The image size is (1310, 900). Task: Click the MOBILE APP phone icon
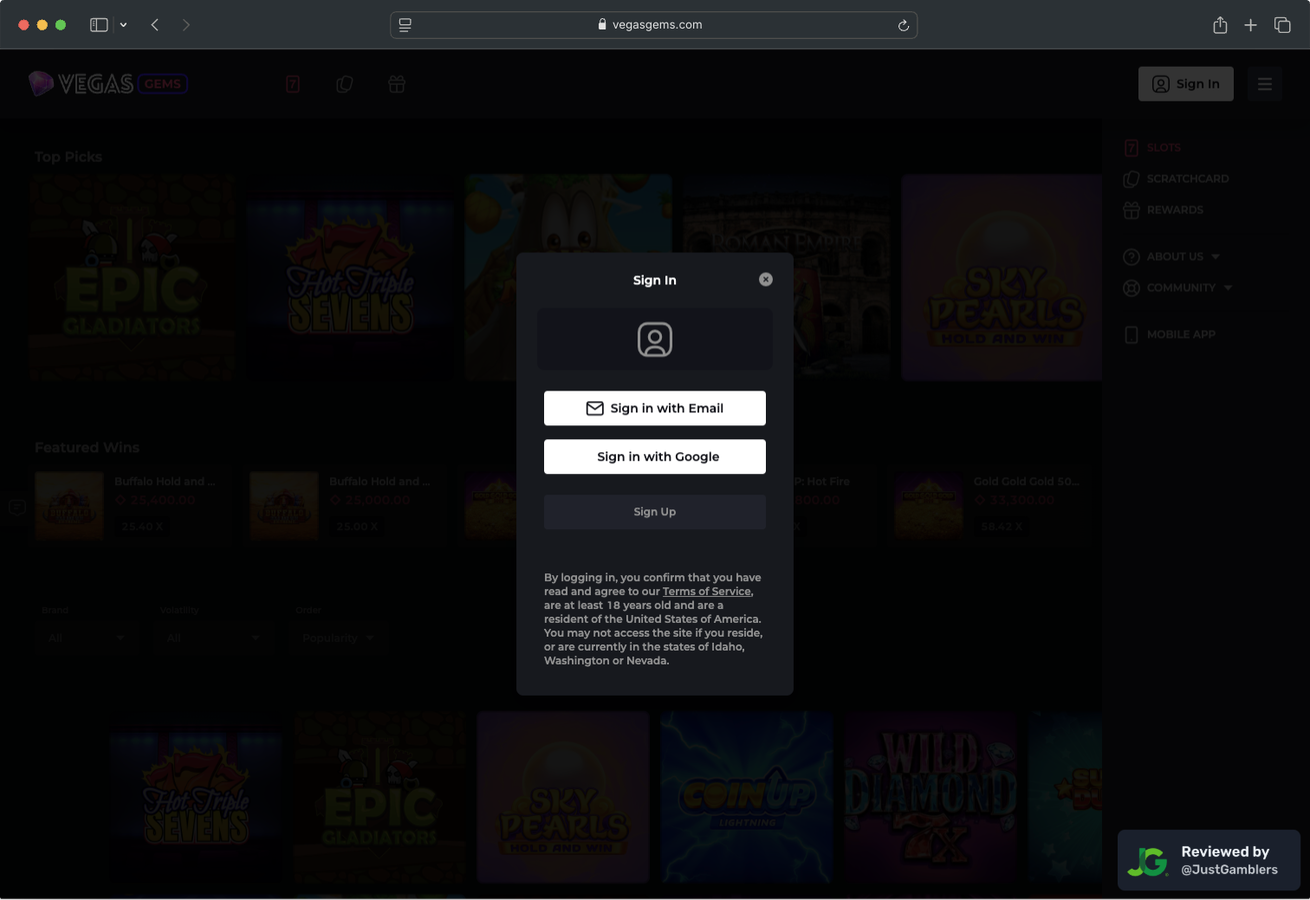coord(1131,335)
